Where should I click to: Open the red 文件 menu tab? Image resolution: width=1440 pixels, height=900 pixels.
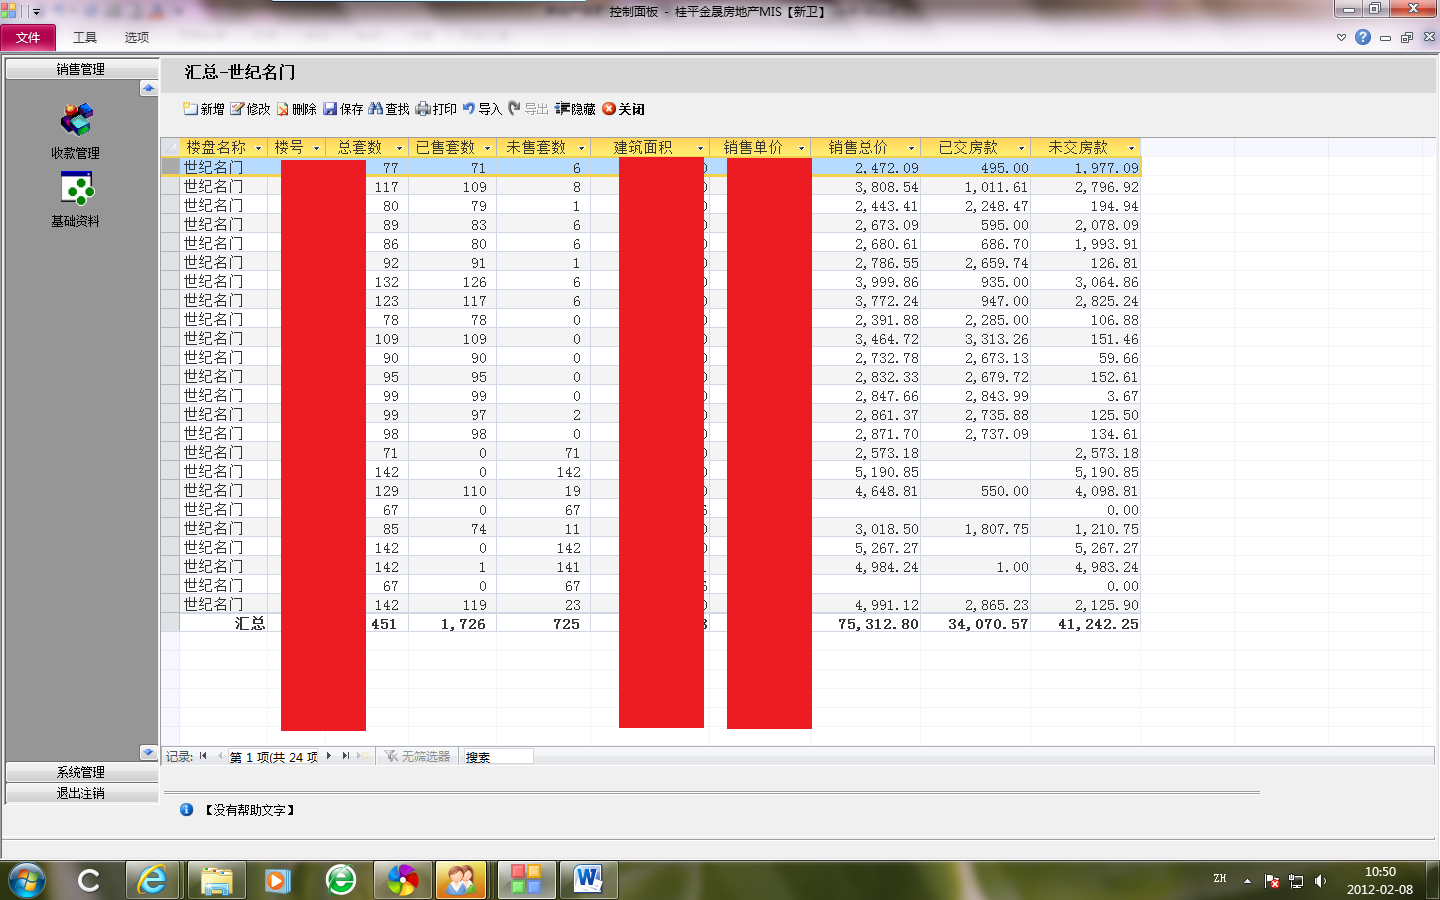(28, 37)
